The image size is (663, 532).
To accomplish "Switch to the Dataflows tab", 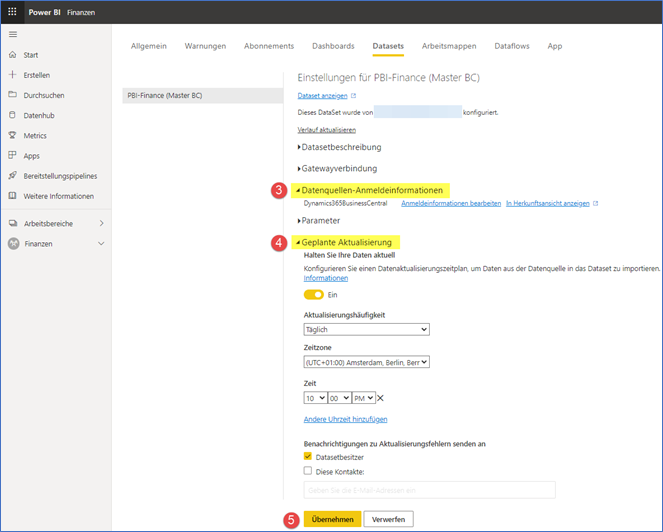I will [512, 46].
